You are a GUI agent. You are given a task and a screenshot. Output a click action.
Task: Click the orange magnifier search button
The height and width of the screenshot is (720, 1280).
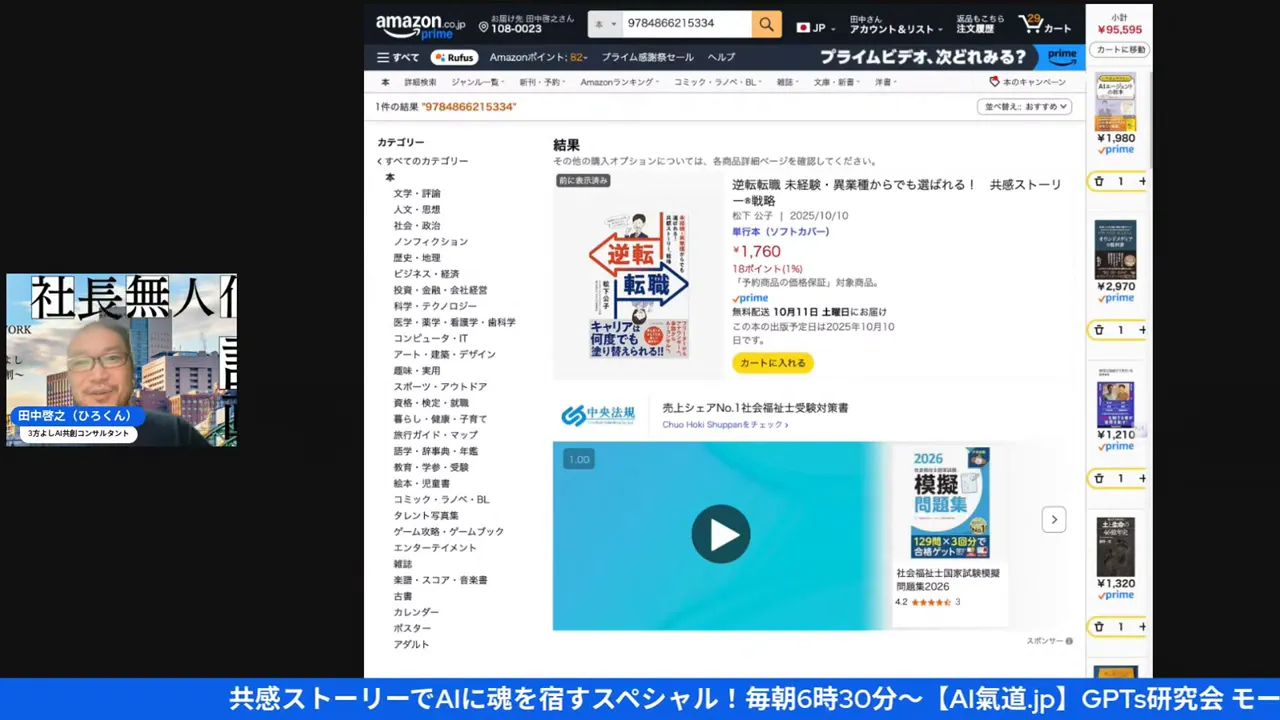click(767, 24)
